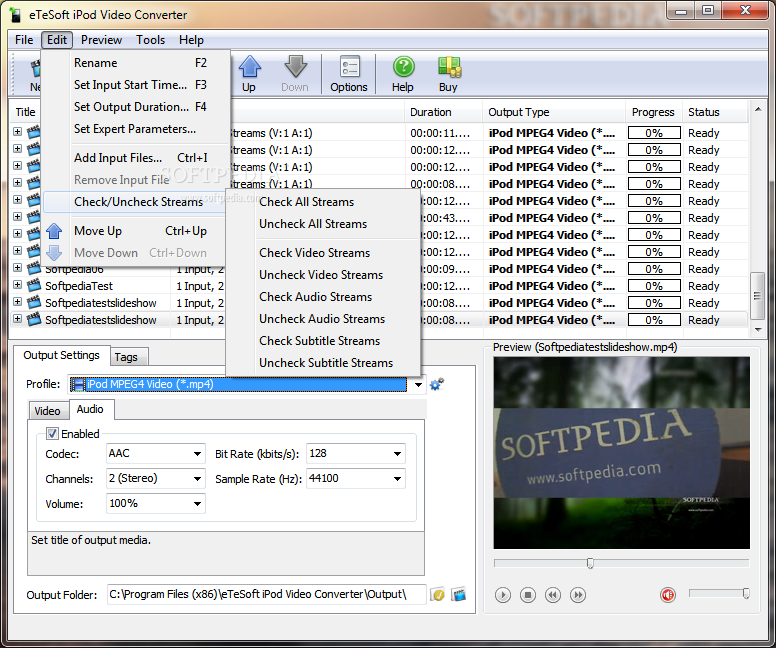The width and height of the screenshot is (776, 648).
Task: Select the Audio tab
Action: pyautogui.click(x=90, y=409)
